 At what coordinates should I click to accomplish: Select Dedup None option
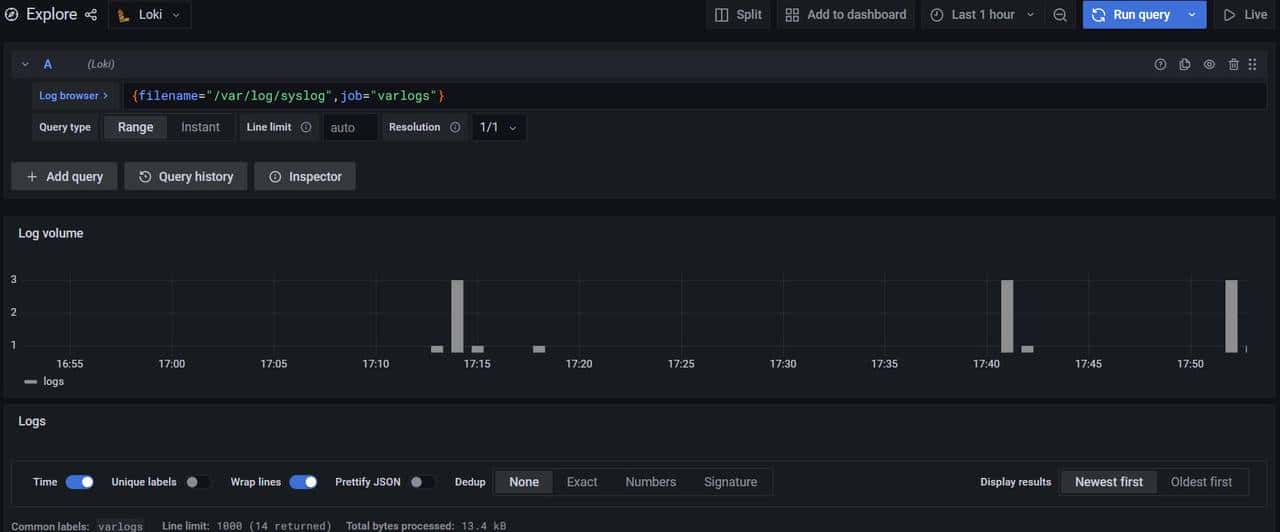524,482
